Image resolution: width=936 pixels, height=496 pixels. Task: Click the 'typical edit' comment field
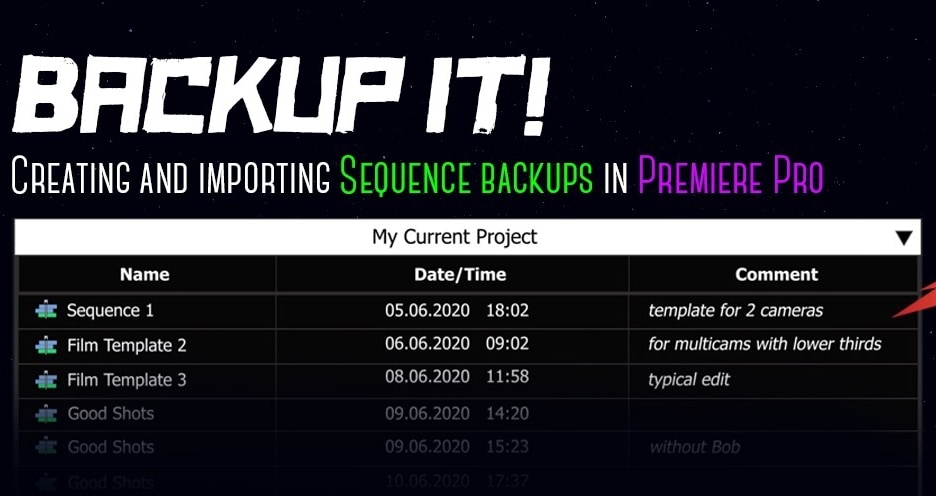click(x=689, y=380)
